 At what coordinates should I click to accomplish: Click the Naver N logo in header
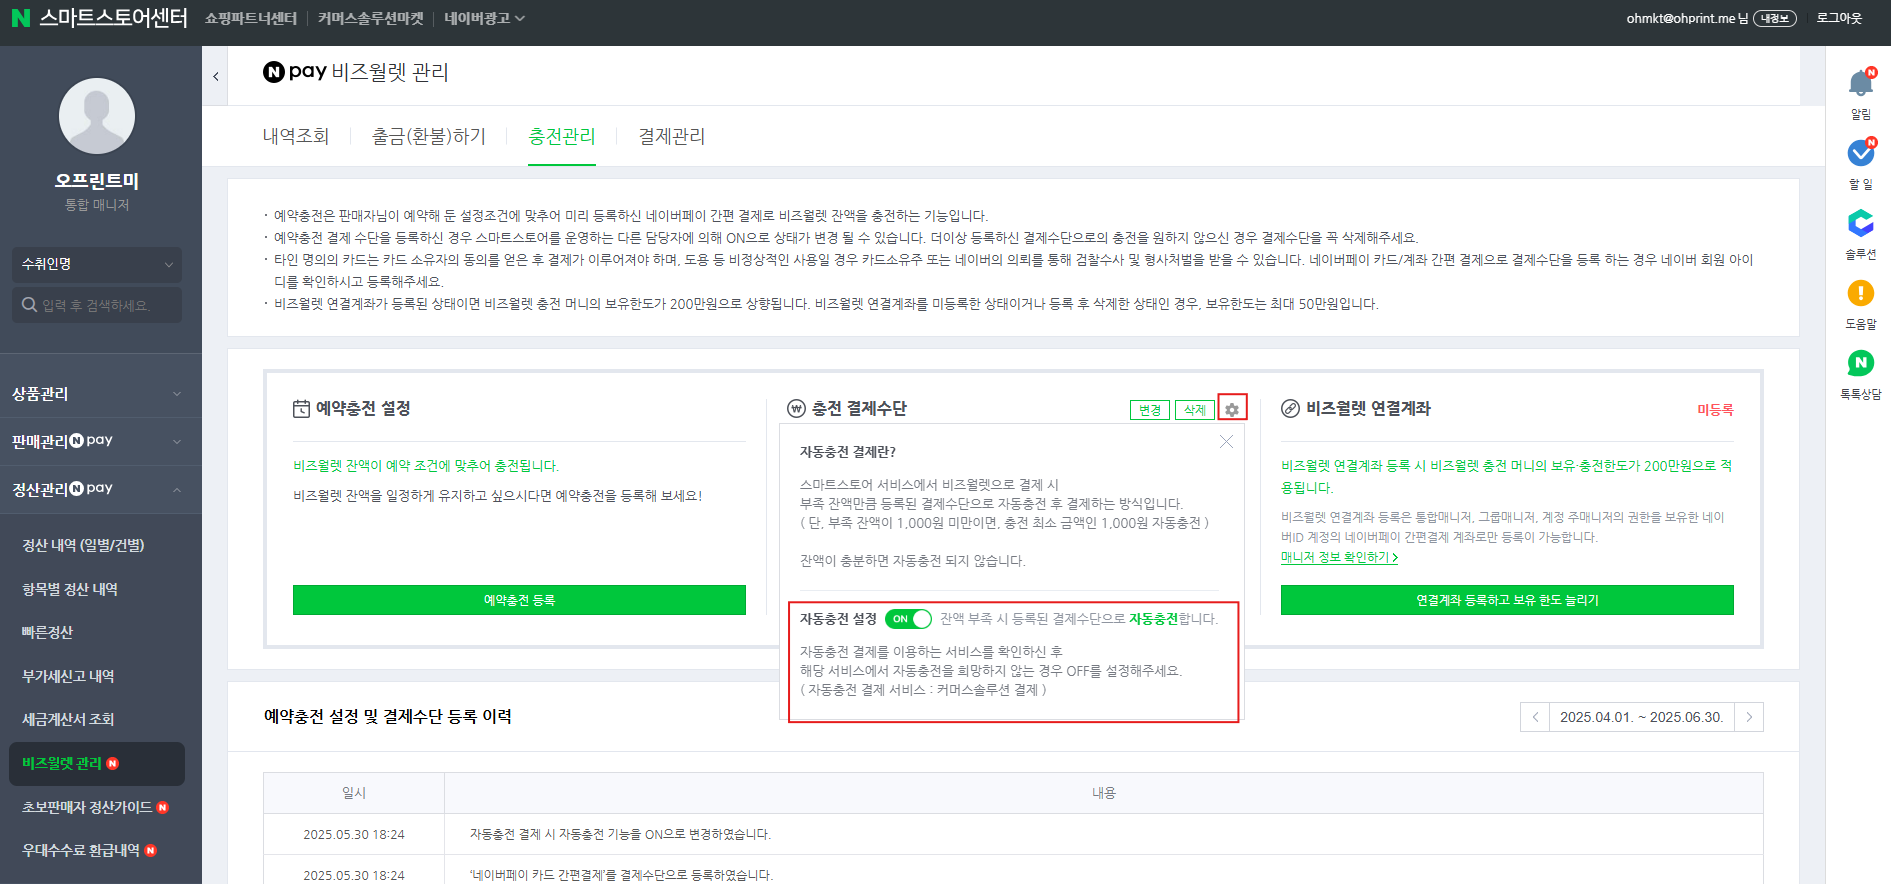(x=20, y=18)
